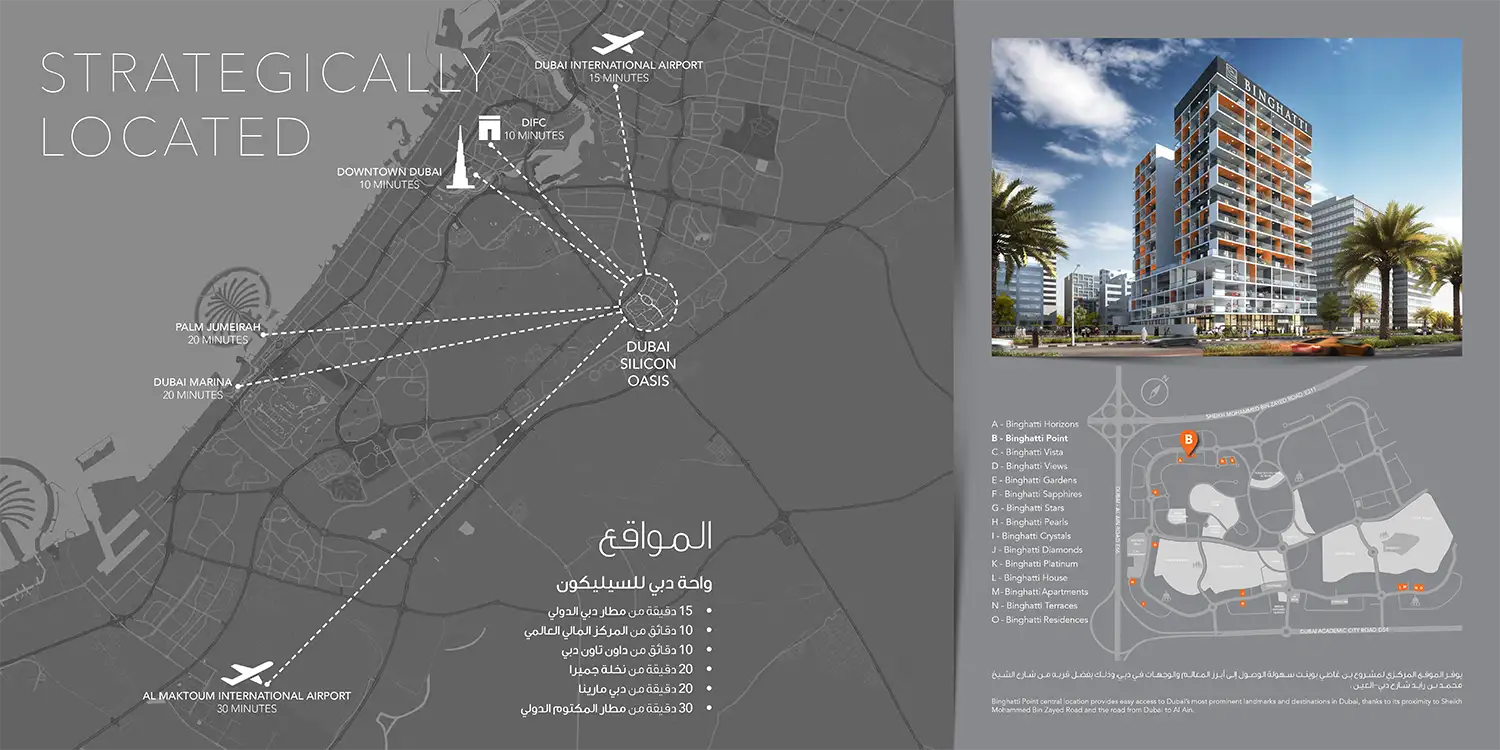Click the DIFC gate building icon
Viewport: 1500px width, 750px height.
[x=489, y=129]
